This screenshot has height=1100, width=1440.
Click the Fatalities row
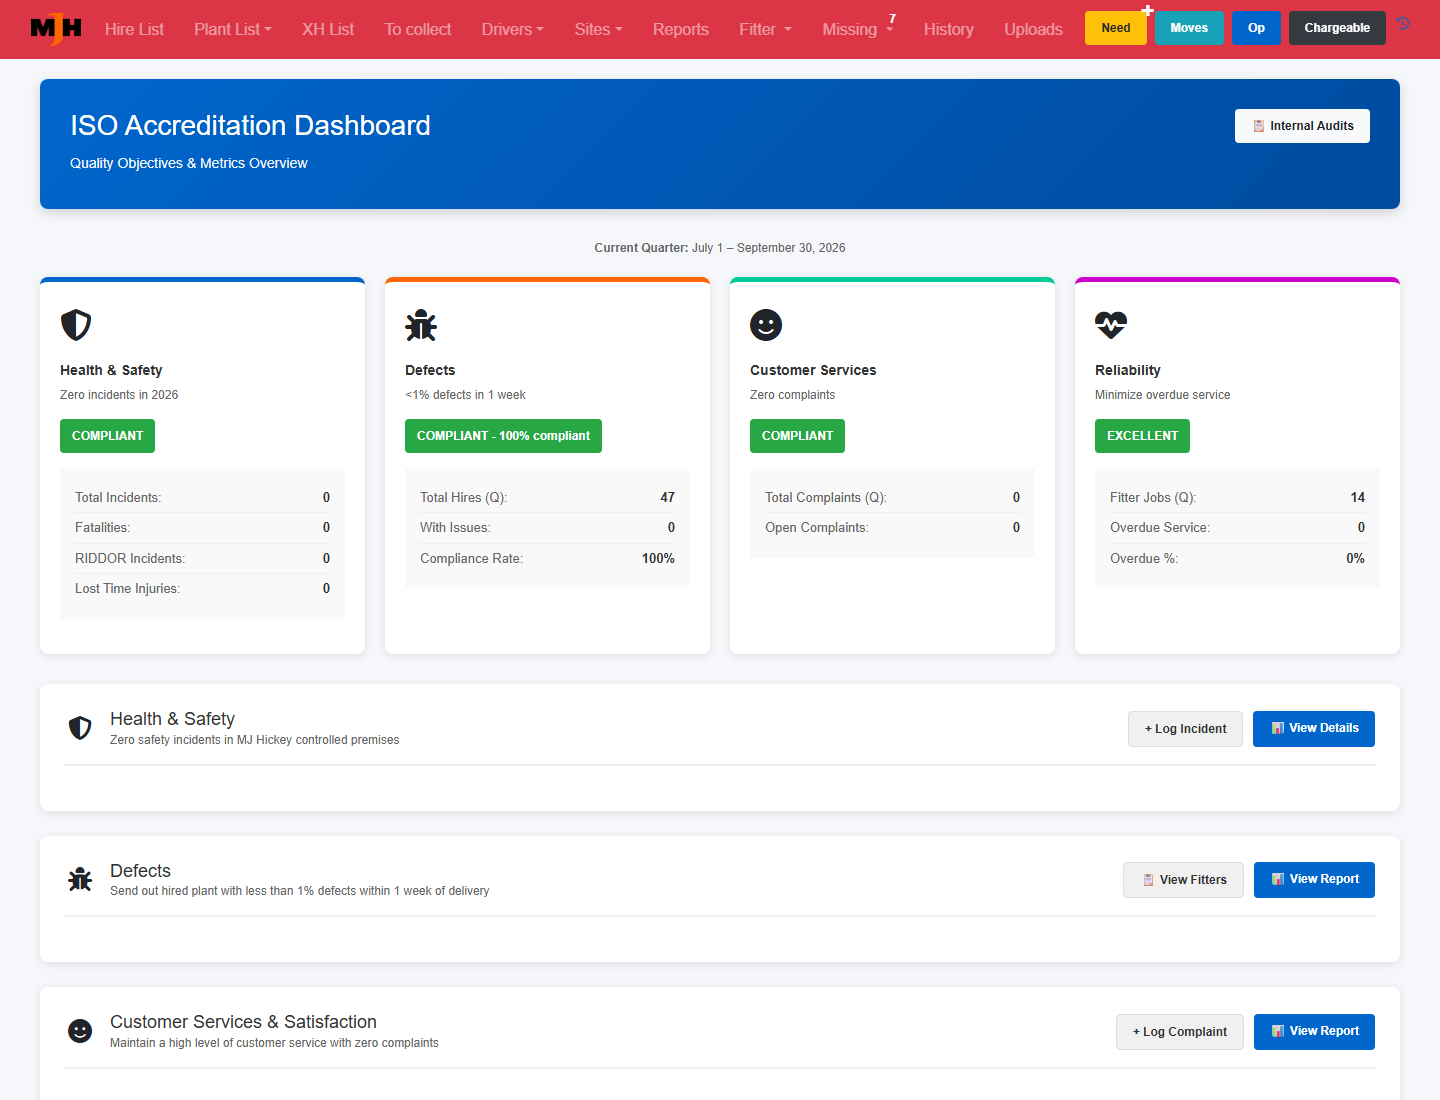point(202,528)
